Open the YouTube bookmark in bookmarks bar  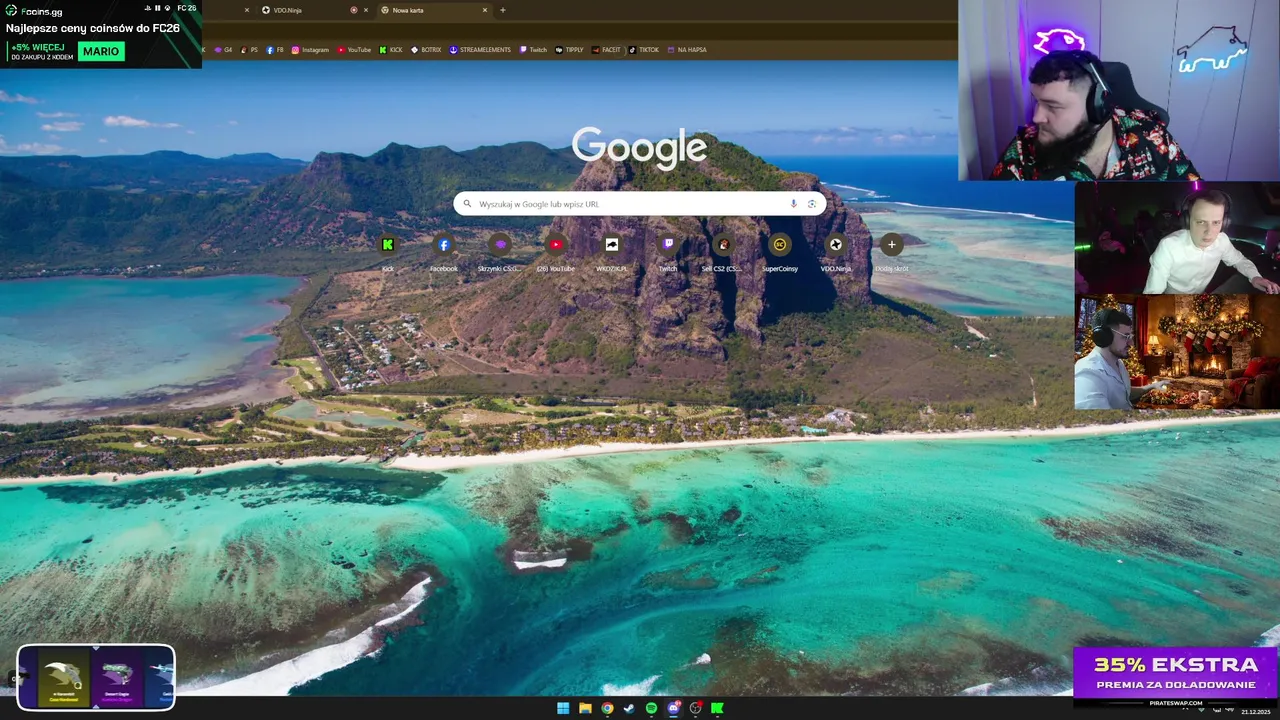click(x=354, y=50)
